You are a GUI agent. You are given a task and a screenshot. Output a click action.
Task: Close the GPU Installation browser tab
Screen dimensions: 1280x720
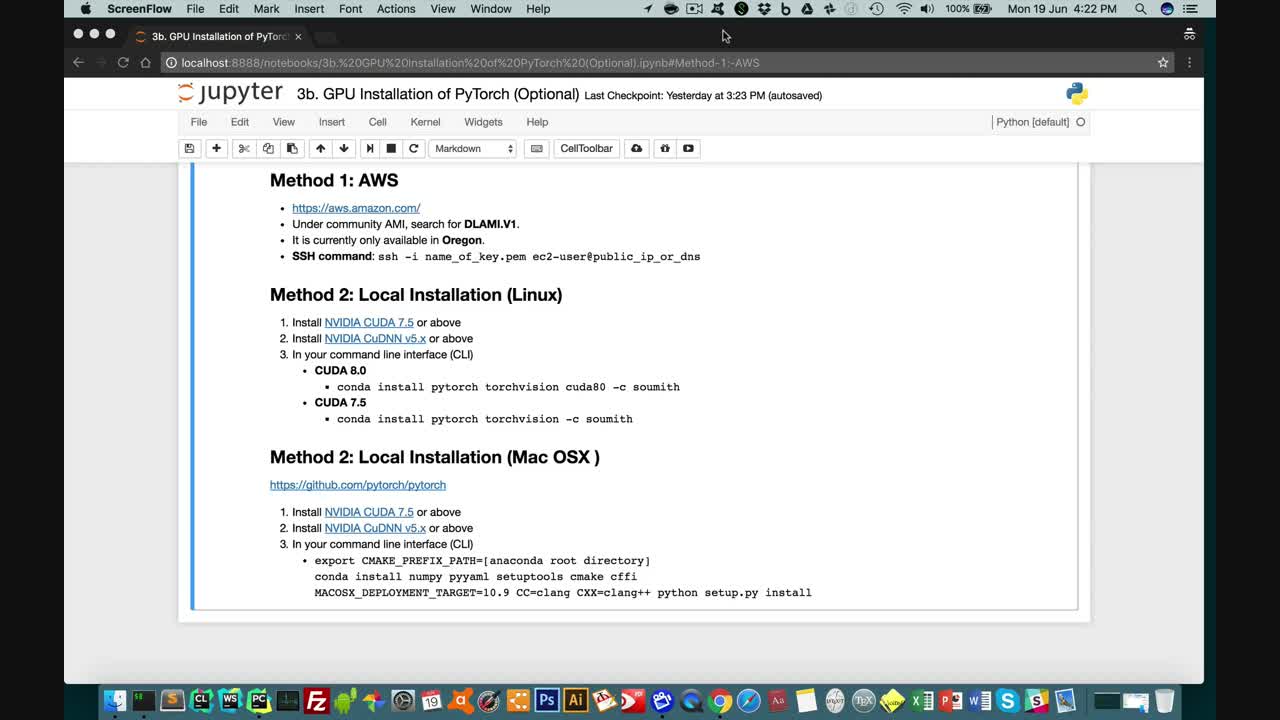click(298, 36)
